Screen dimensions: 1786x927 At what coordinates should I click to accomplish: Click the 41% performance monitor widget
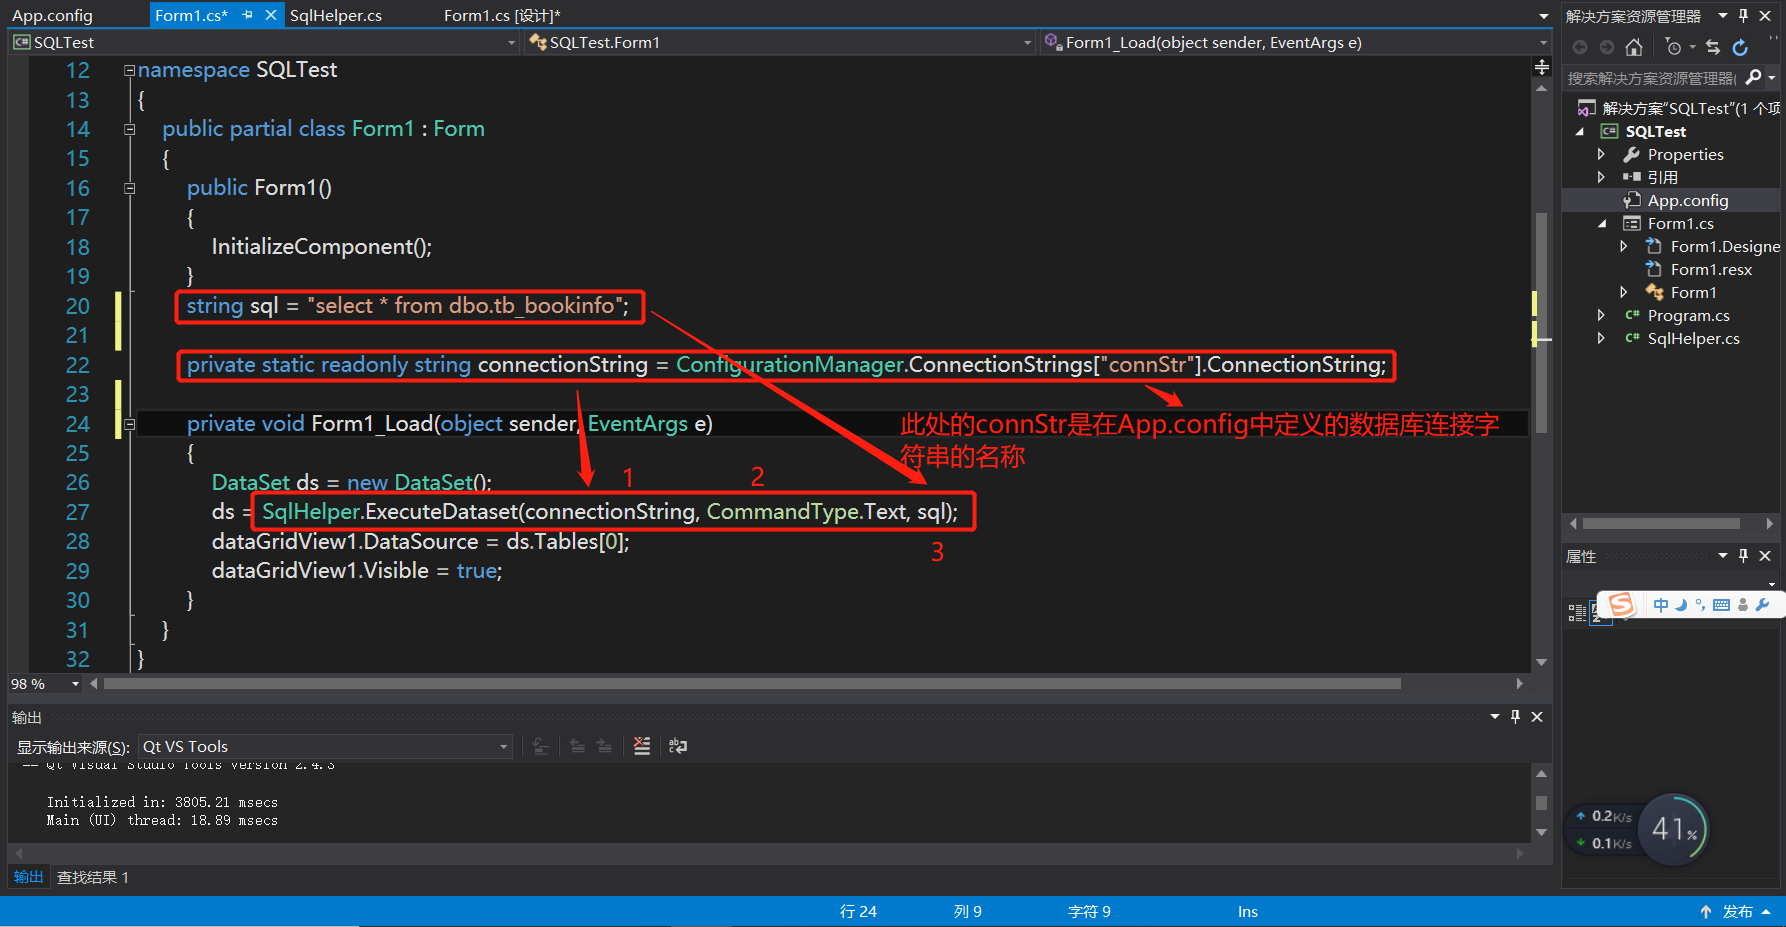coord(1674,829)
